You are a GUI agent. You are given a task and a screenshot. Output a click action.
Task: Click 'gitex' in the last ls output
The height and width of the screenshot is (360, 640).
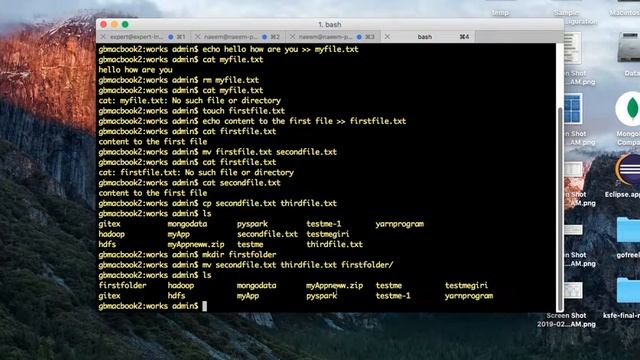point(109,296)
